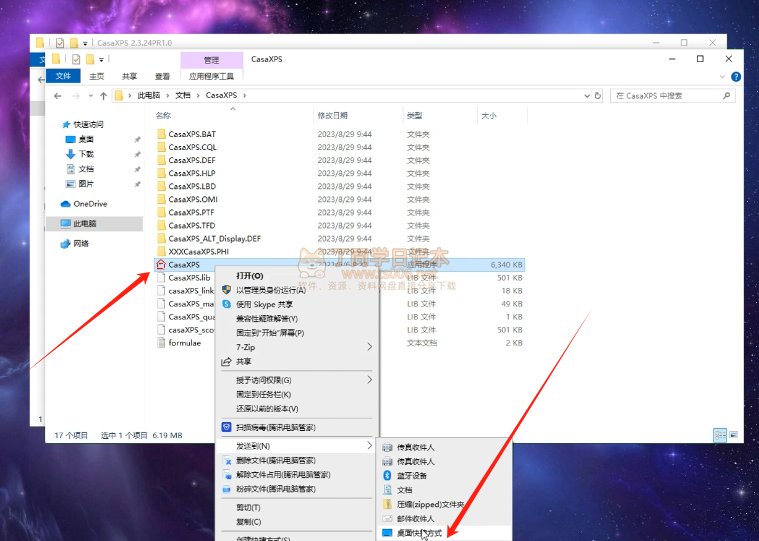Click the blue help question mark icon
The width and height of the screenshot is (759, 541).
pyautogui.click(x=736, y=76)
